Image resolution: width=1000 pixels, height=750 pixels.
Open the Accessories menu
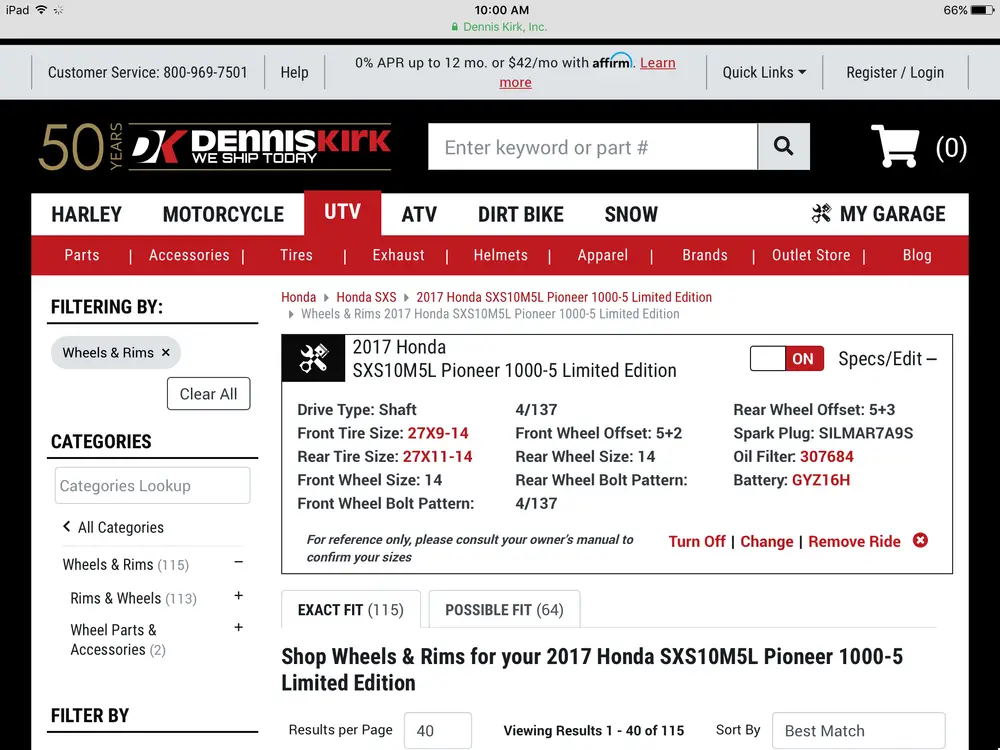189,255
